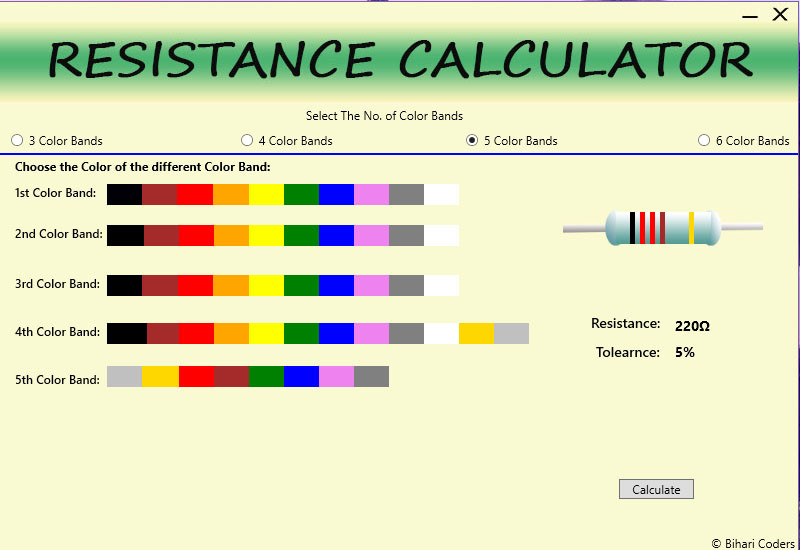Select gold swatch in 4th Color Band
Viewport: 800px width, 550px height.
pyautogui.click(x=477, y=333)
